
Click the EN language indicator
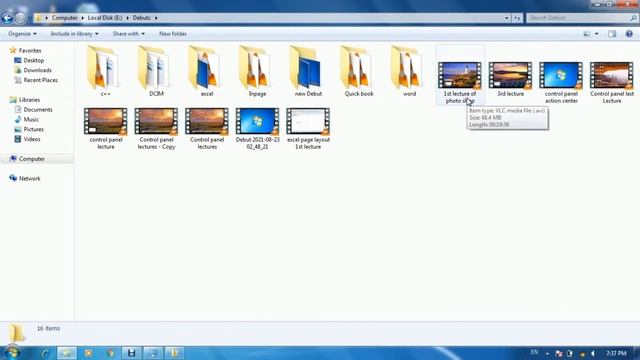tap(534, 352)
